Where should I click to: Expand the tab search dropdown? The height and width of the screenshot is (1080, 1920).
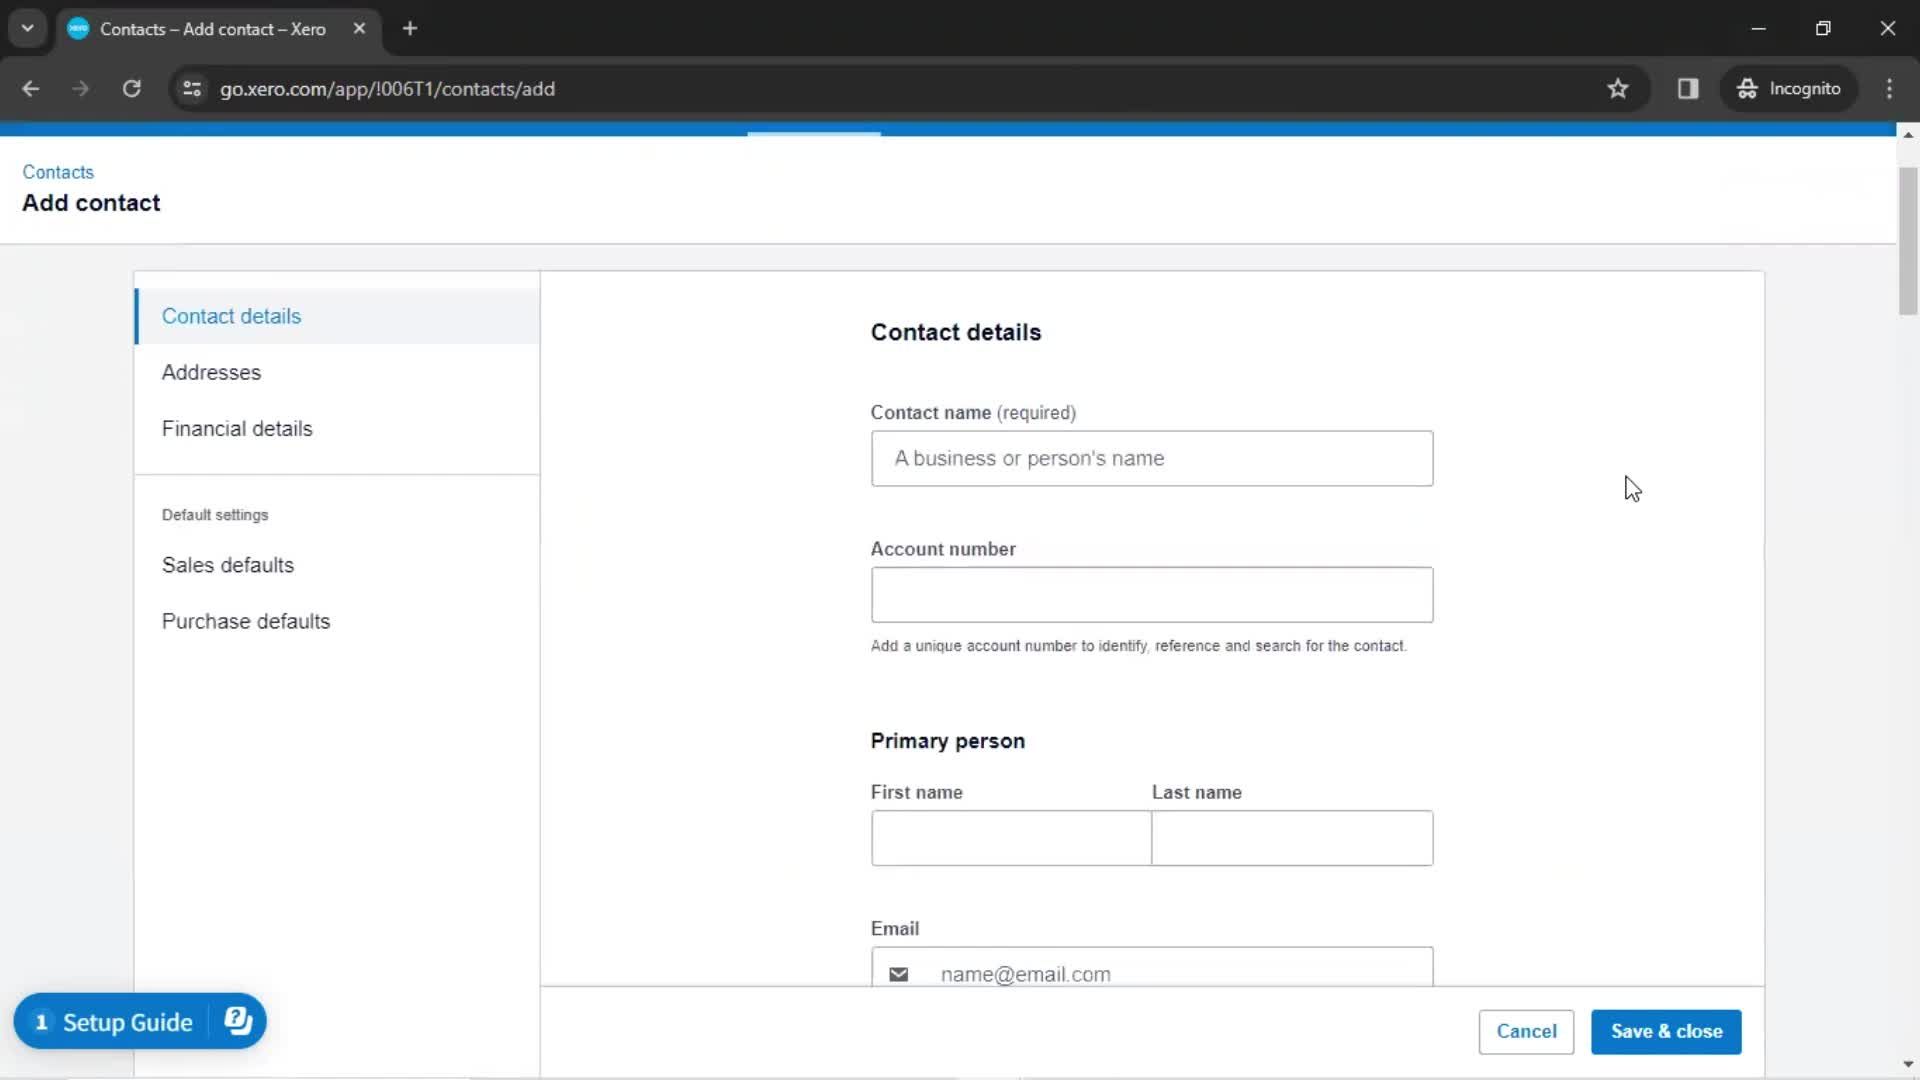(28, 29)
